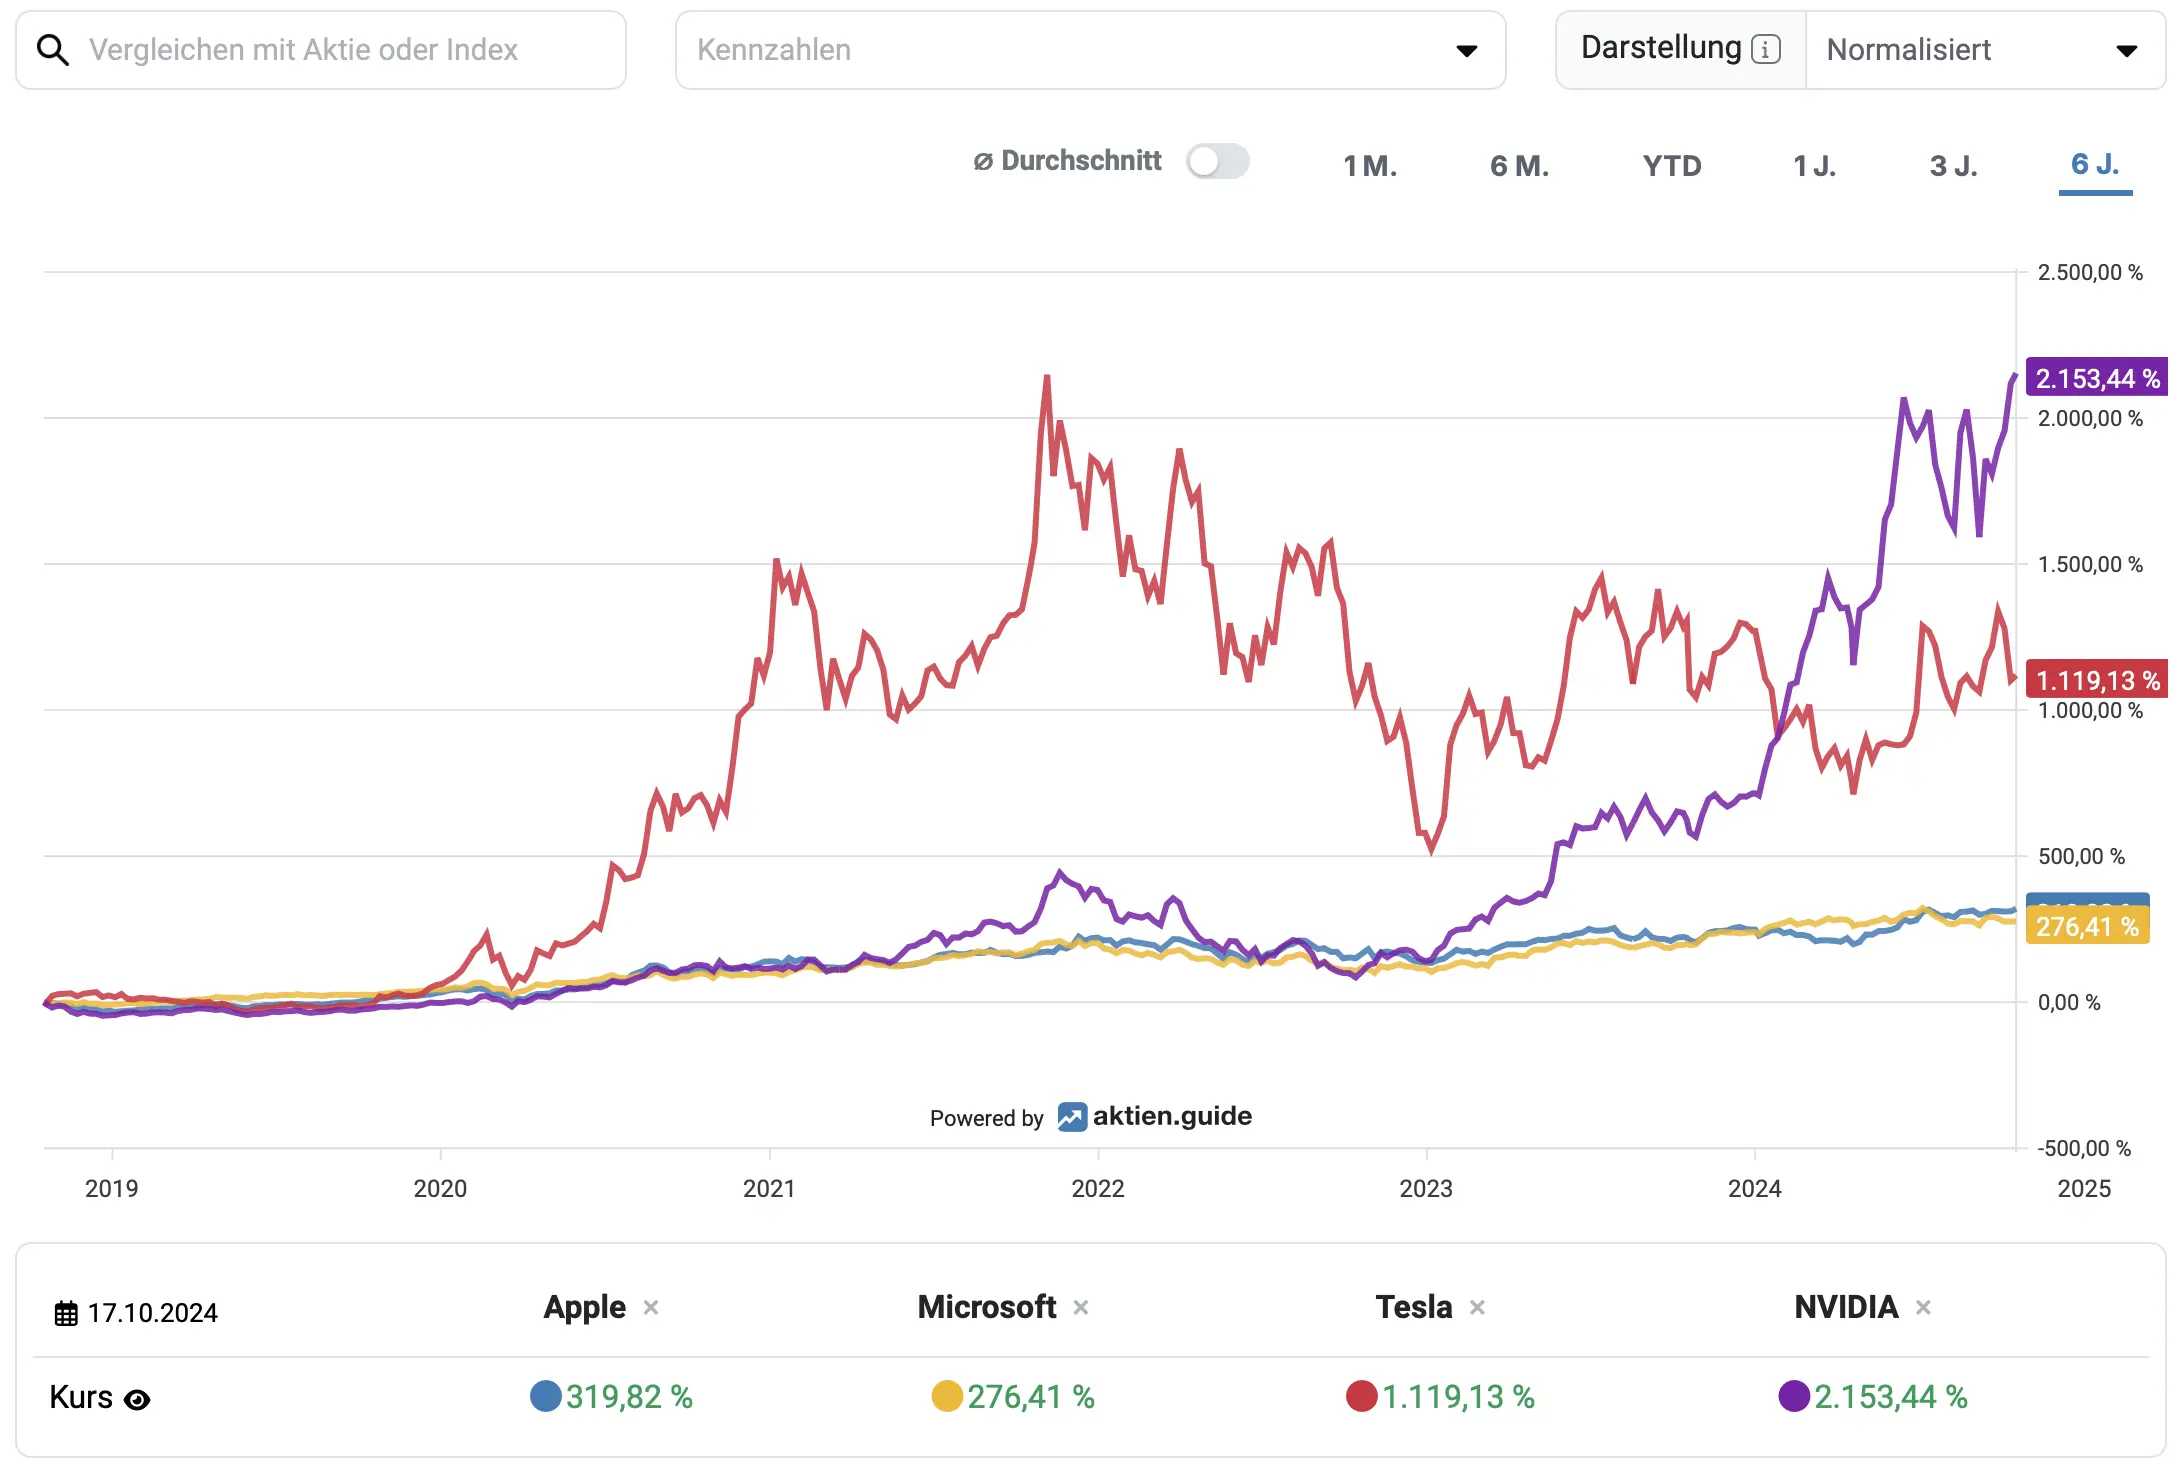Remove Tesla from the comparison
Image resolution: width=2182 pixels, height=1474 pixels.
tap(1477, 1307)
